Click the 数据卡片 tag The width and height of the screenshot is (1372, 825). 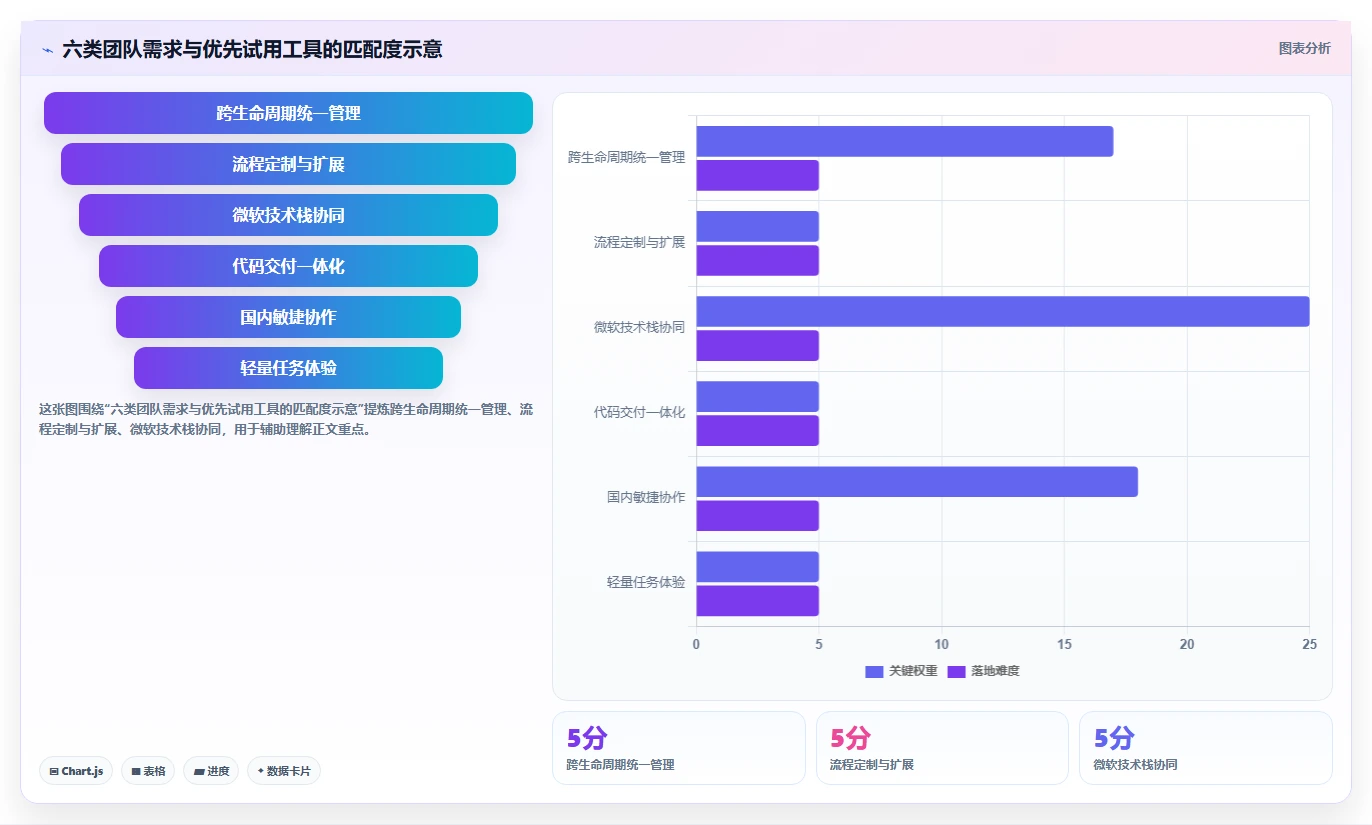coord(284,771)
